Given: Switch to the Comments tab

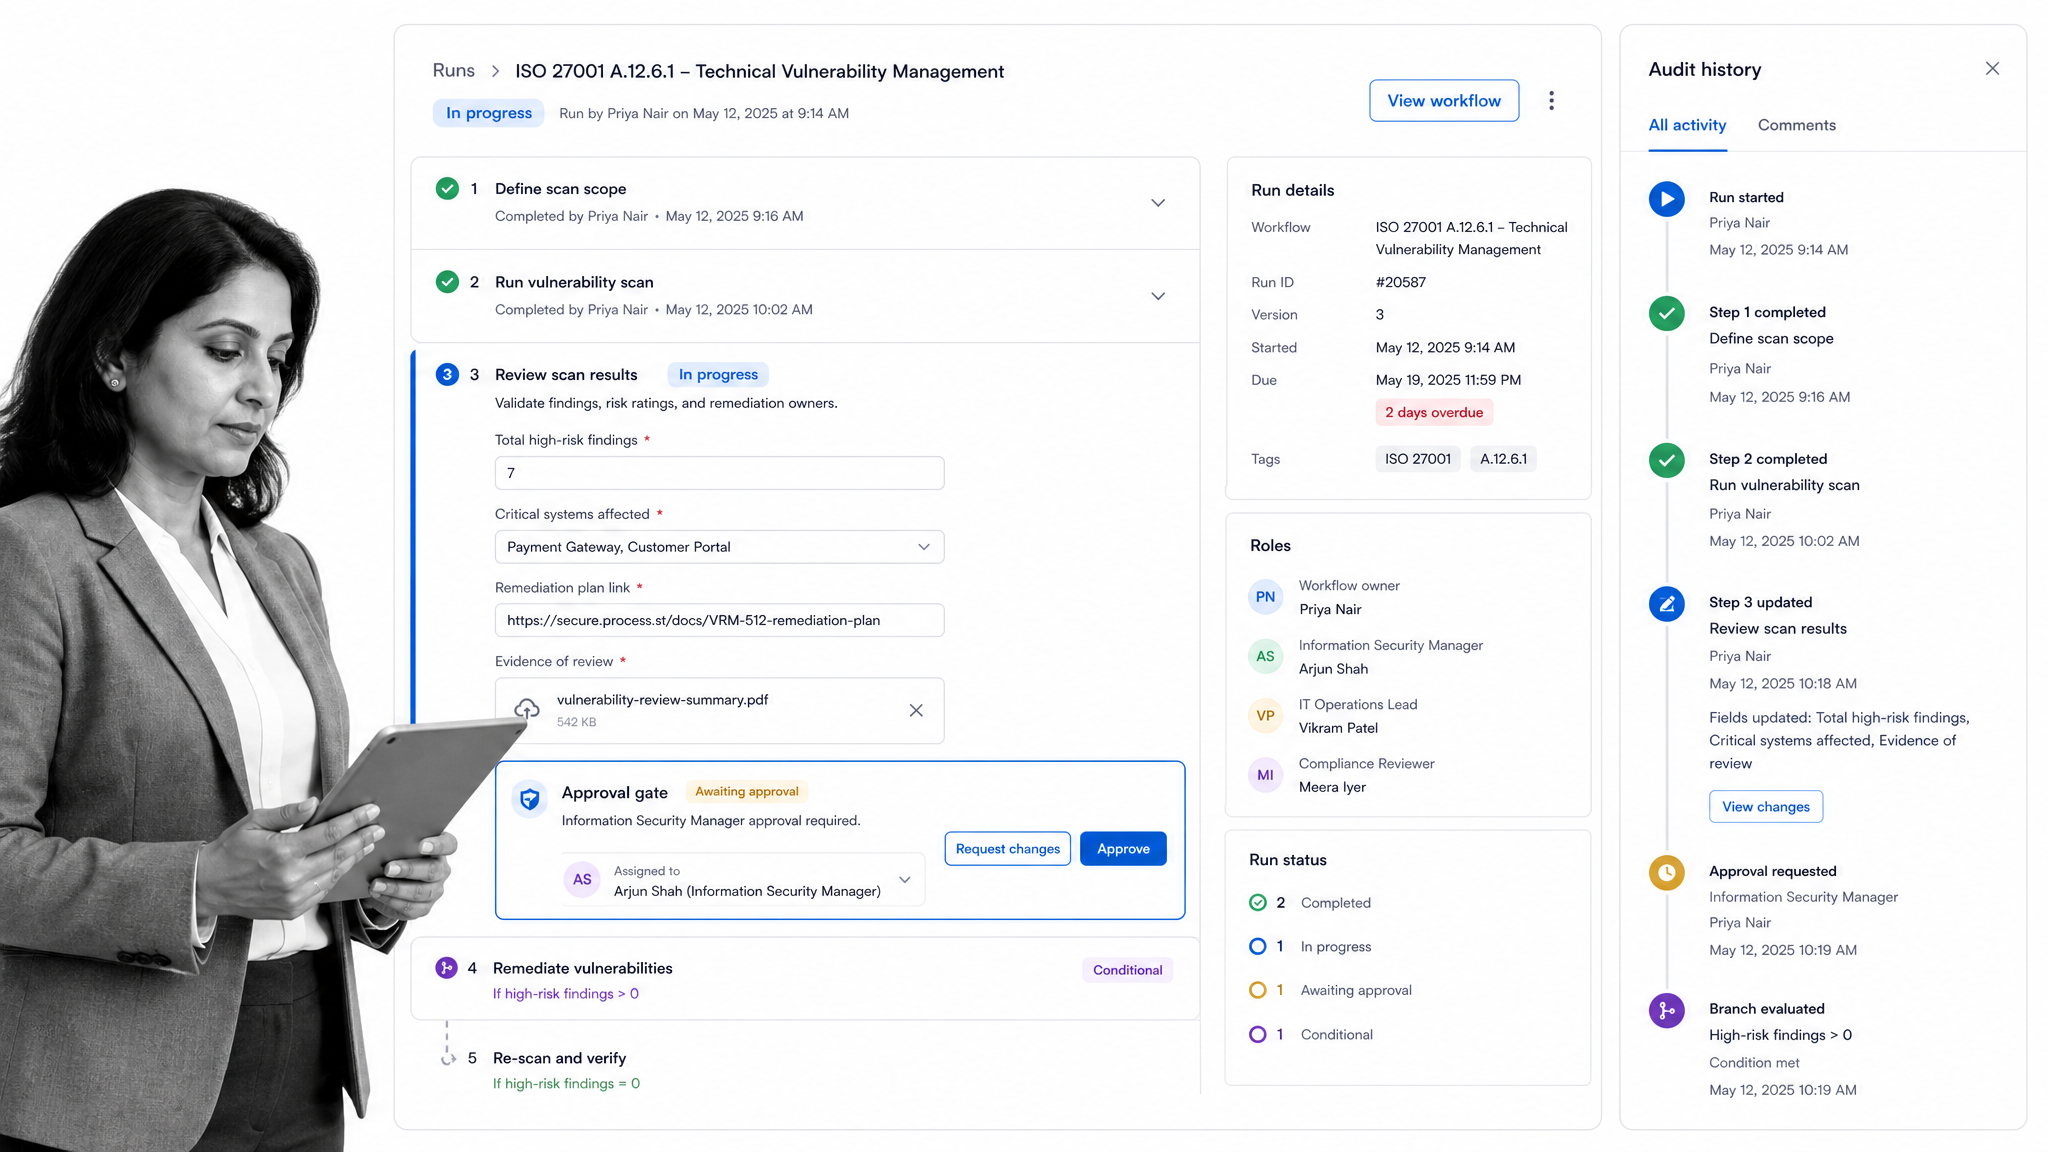Looking at the screenshot, I should coord(1796,125).
